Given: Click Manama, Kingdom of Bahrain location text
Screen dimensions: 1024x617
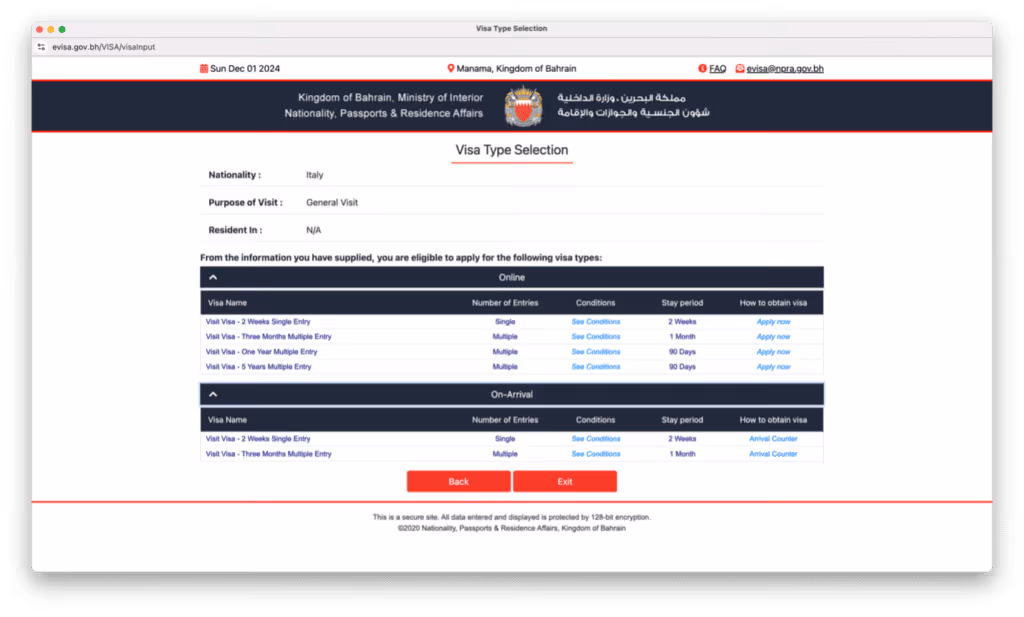Looking at the screenshot, I should (x=516, y=69).
